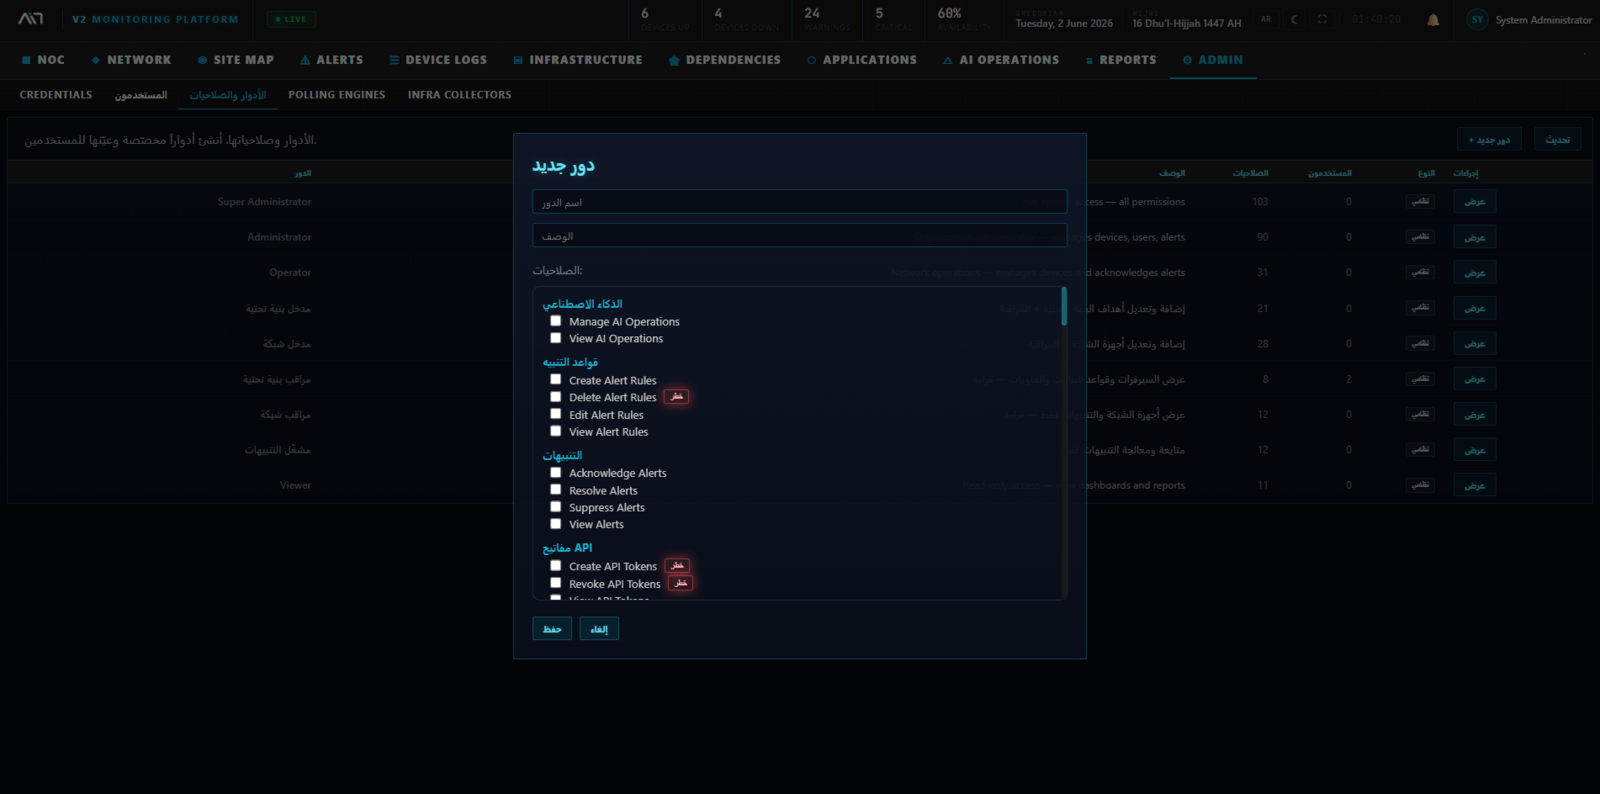
Task: Open the INFRA COLLECTORS sub-tab
Action: 459,95
